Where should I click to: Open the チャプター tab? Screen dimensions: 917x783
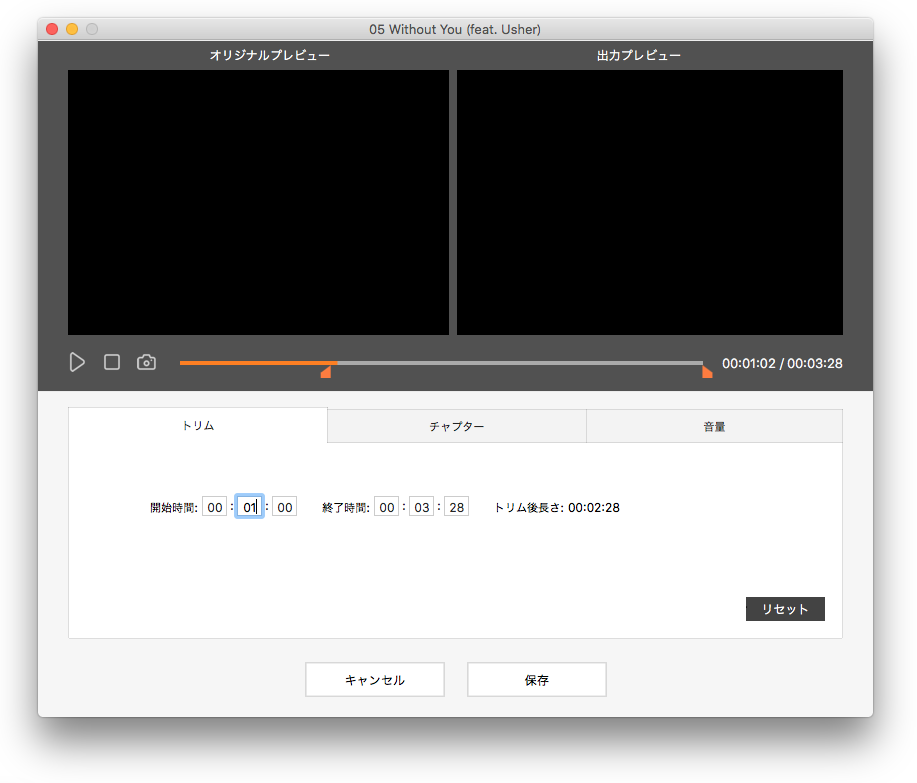[457, 426]
